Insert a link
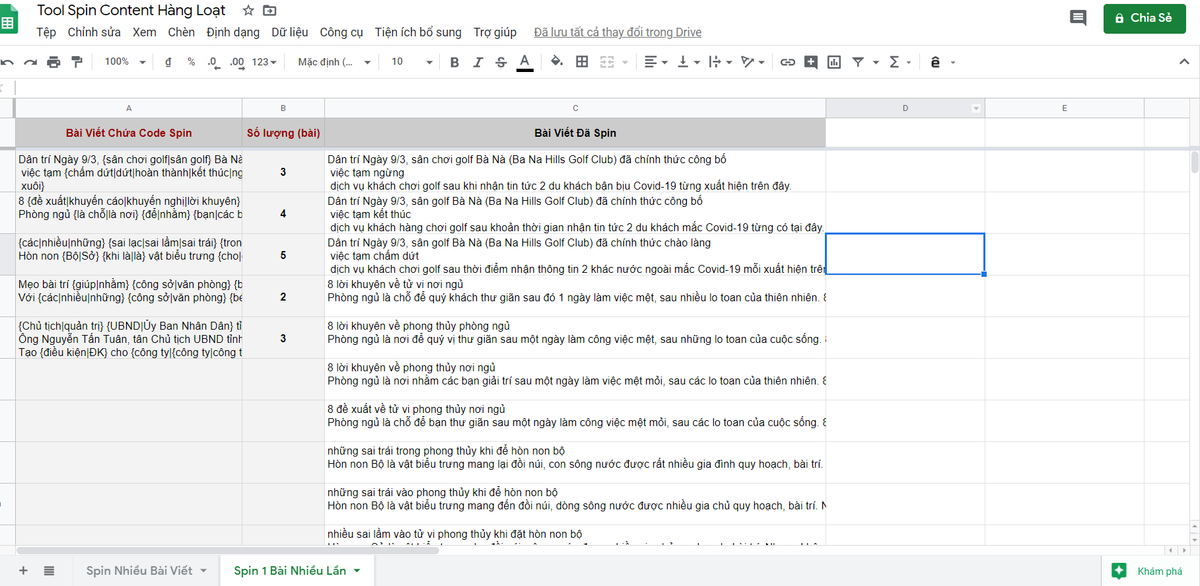 [x=787, y=62]
